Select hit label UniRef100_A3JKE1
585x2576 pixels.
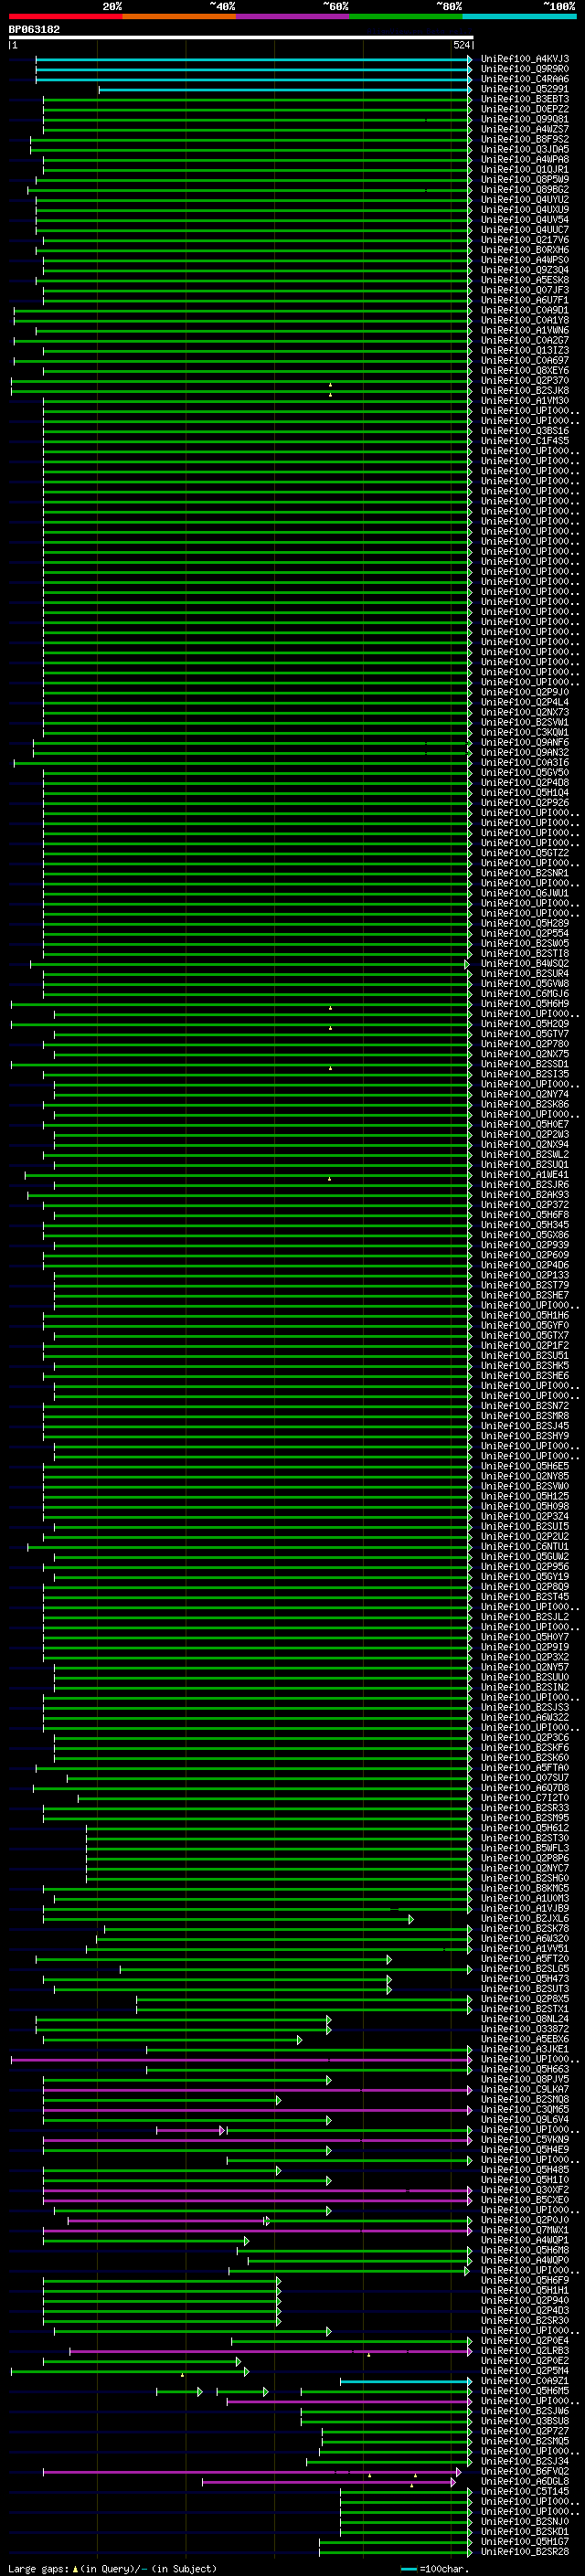coord(525,2049)
